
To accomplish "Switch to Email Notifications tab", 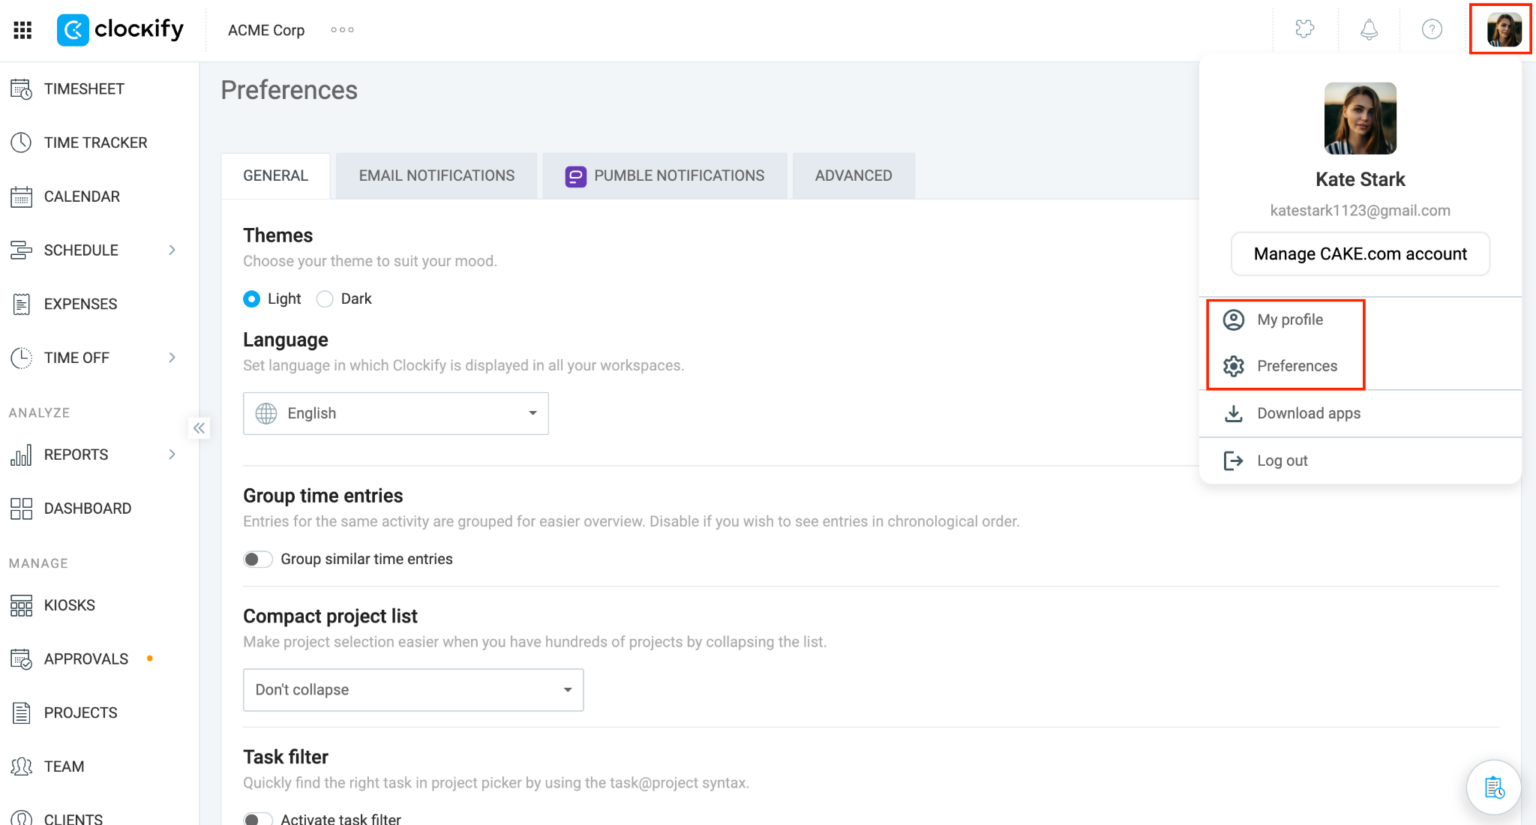I will [x=437, y=176].
